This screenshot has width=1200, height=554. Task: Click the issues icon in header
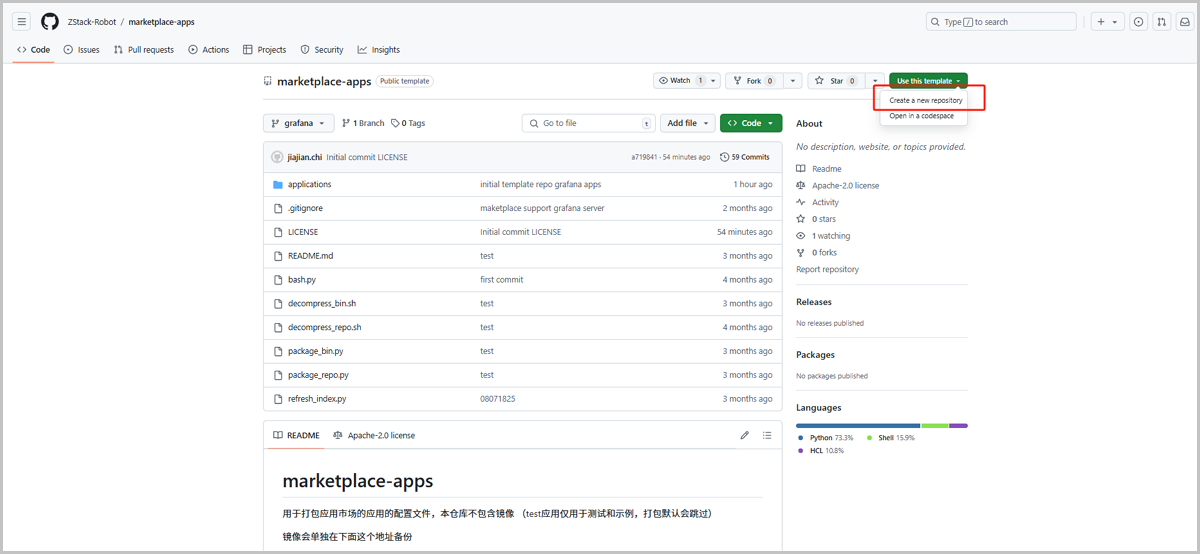[x=1138, y=21]
